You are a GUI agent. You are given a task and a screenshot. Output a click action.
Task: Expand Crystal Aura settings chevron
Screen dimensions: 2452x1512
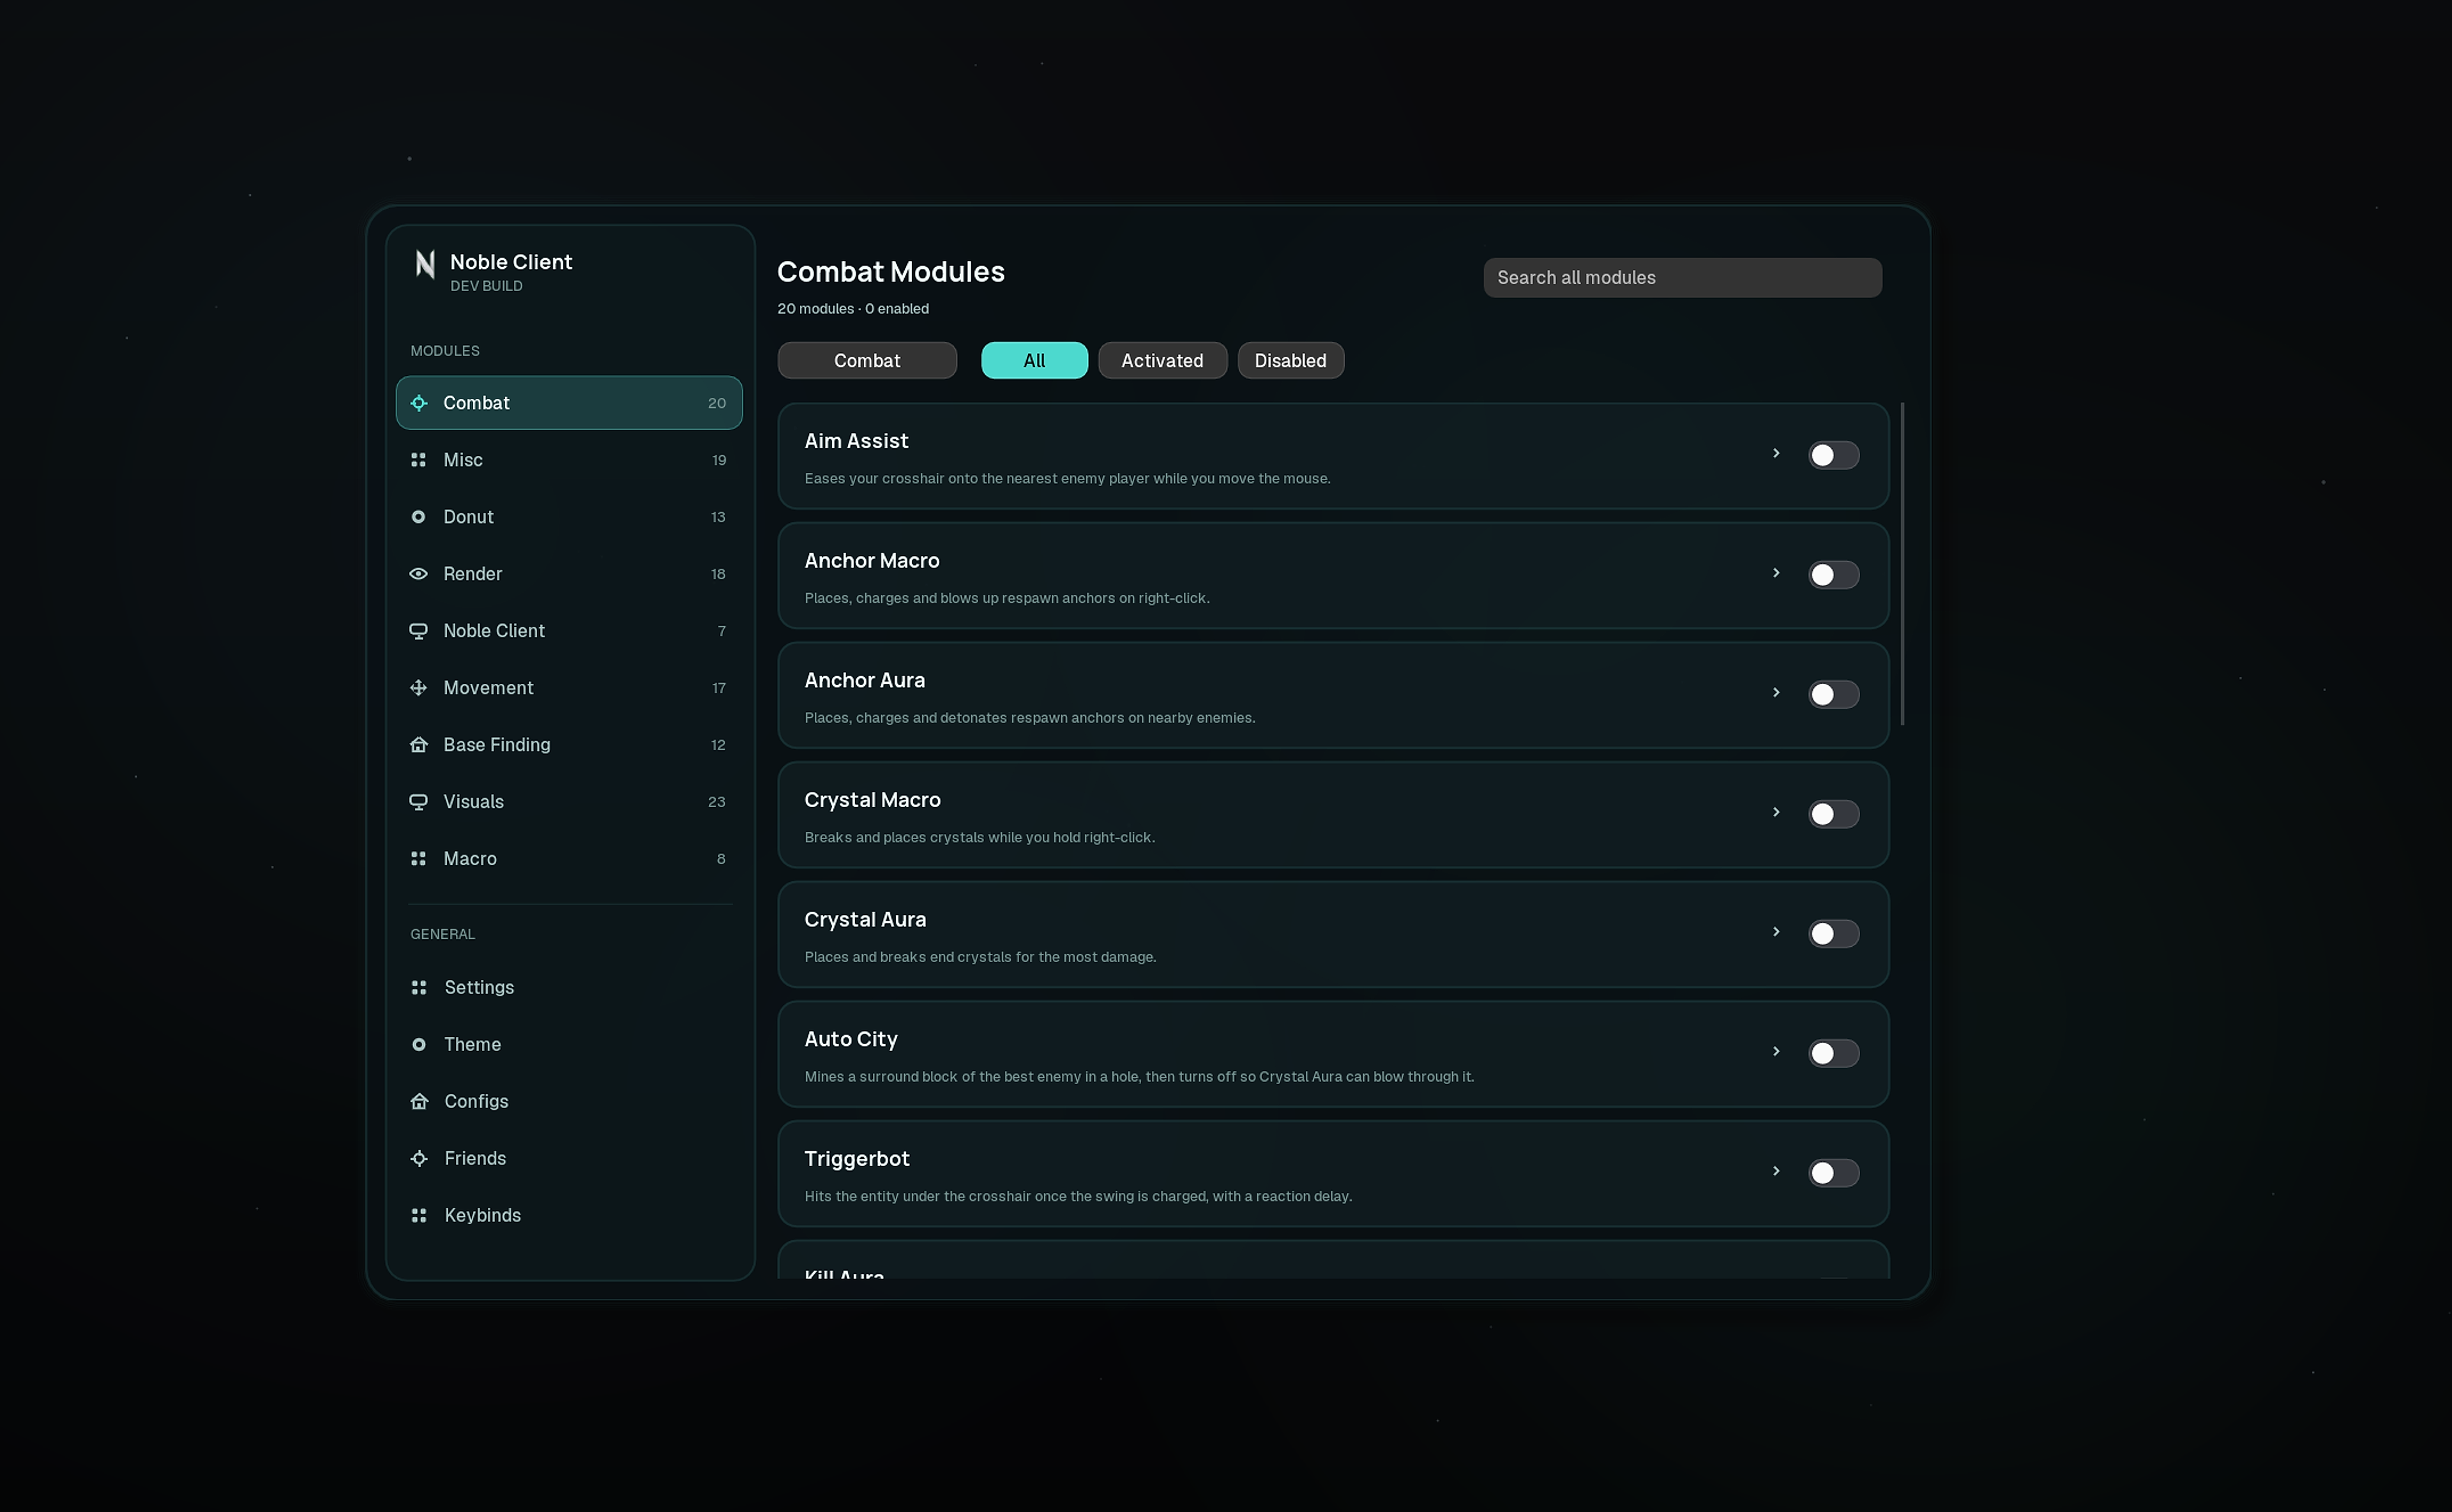(x=1776, y=932)
